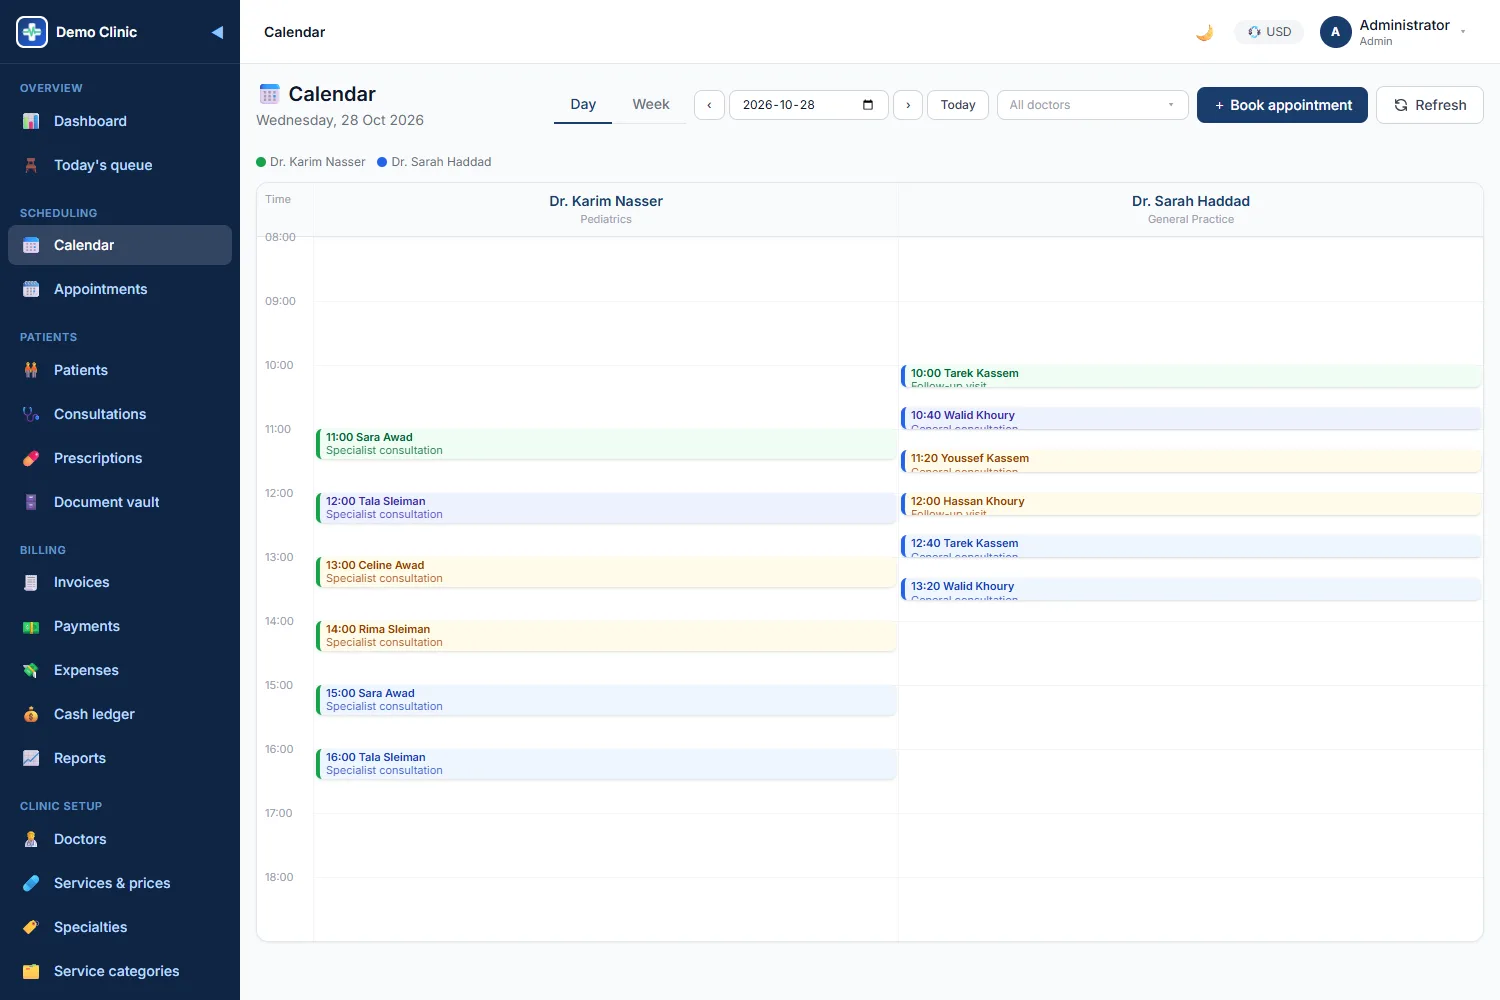1500x1000 pixels.
Task: Open Services & prices icon
Action: tap(31, 883)
